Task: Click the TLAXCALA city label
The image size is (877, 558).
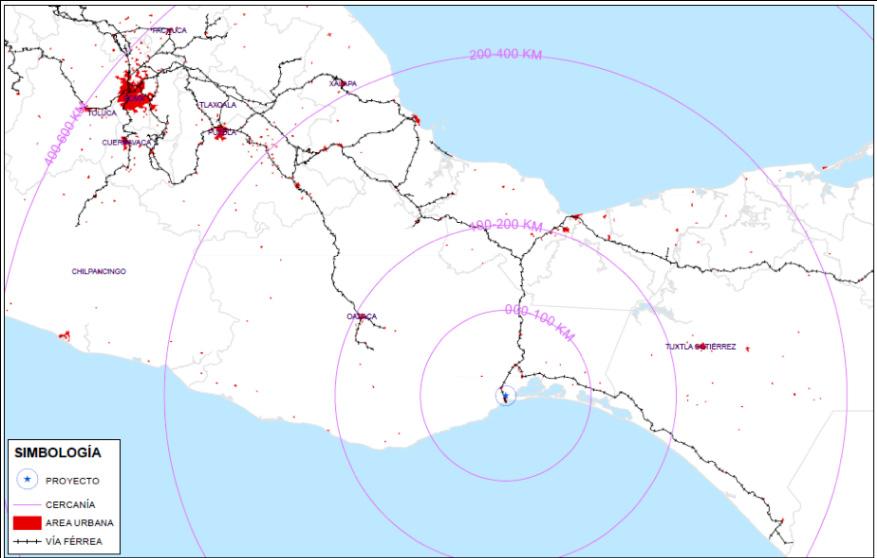Action: [218, 105]
